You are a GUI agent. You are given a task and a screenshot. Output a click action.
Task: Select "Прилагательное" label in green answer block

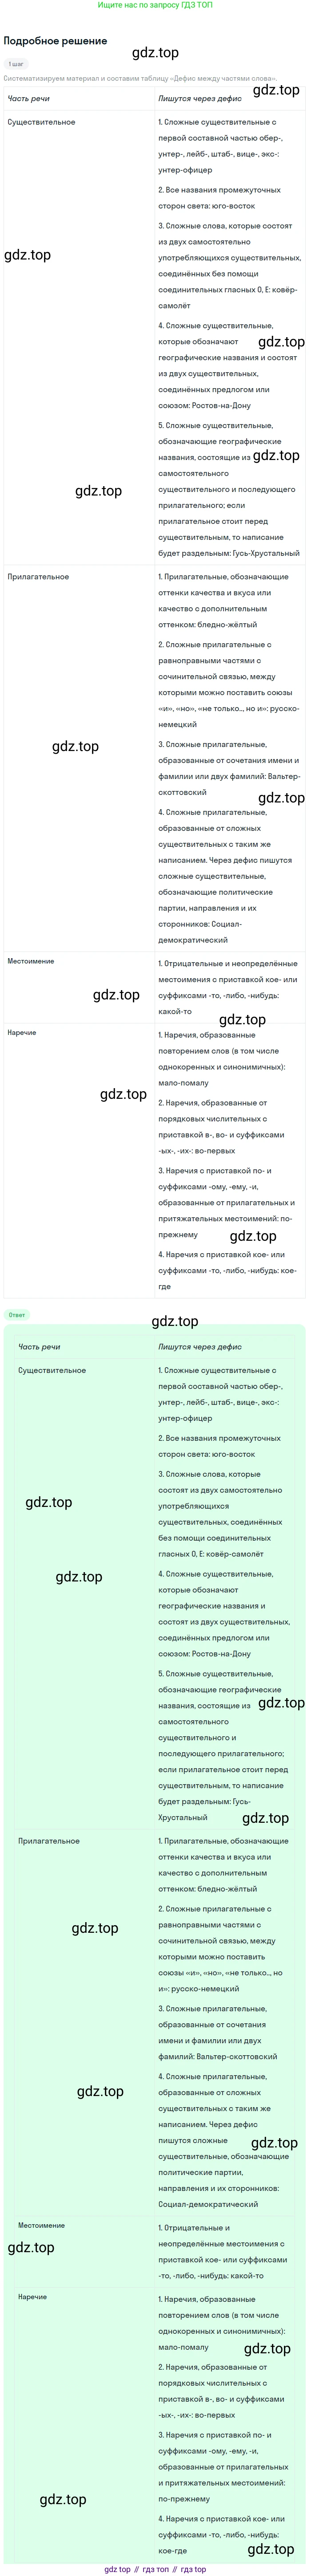pos(49,1841)
